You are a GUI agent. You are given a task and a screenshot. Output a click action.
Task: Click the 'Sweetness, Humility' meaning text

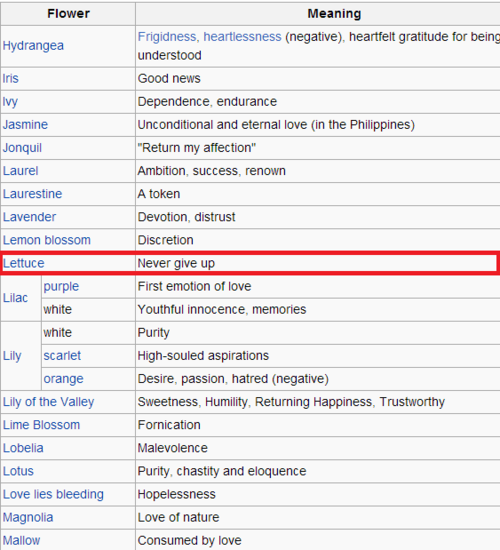192,402
